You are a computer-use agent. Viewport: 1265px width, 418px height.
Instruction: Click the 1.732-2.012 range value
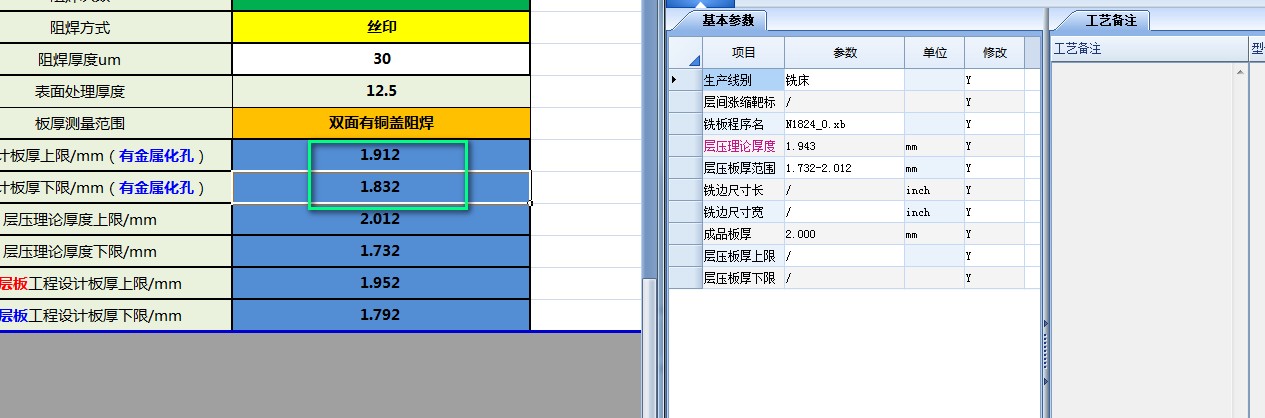coord(844,167)
